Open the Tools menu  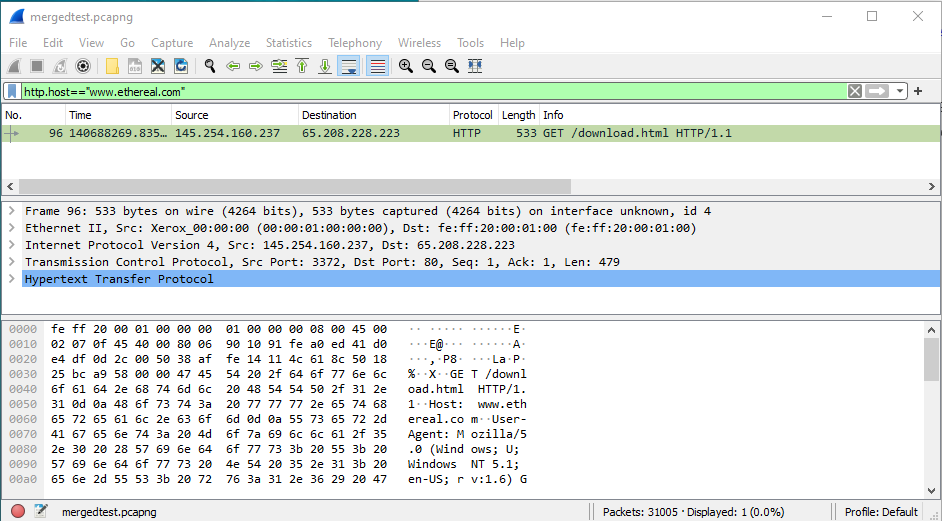tap(470, 43)
